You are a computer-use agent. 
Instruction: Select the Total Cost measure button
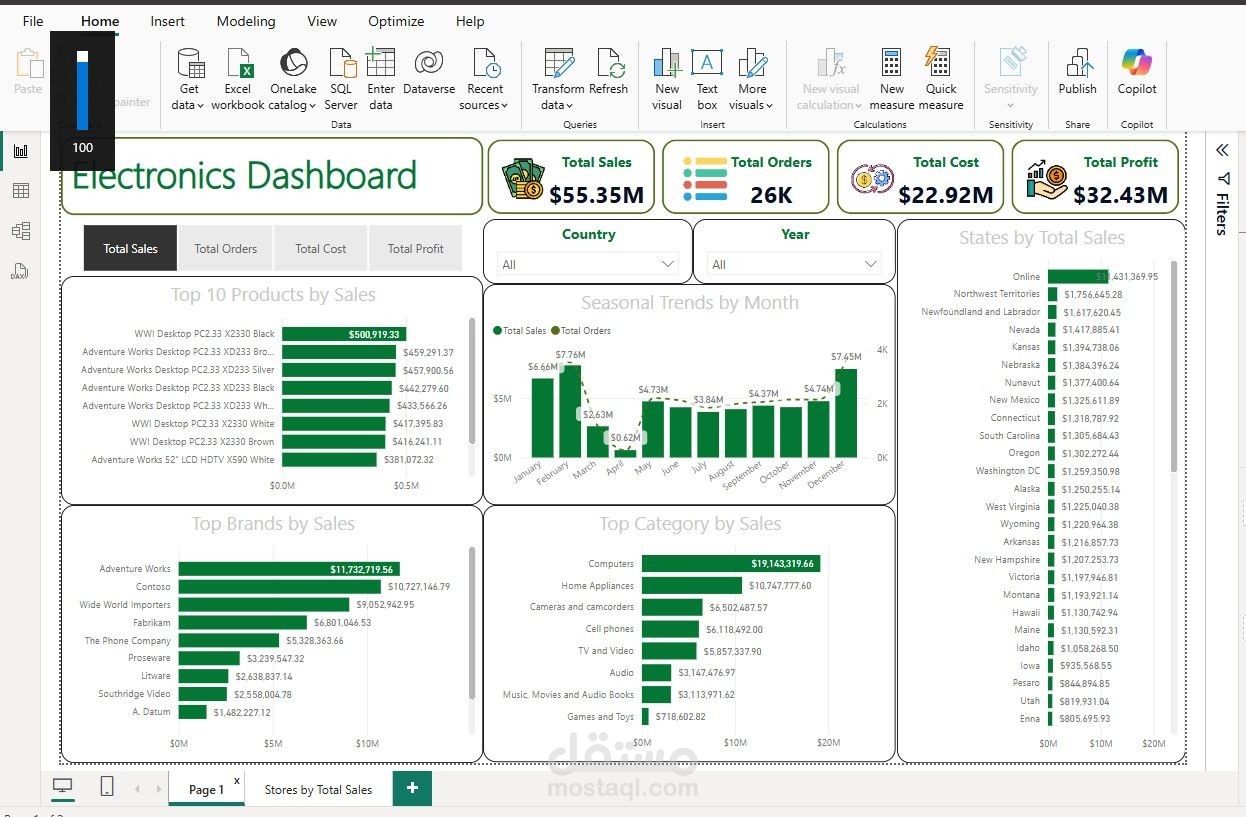[320, 248]
